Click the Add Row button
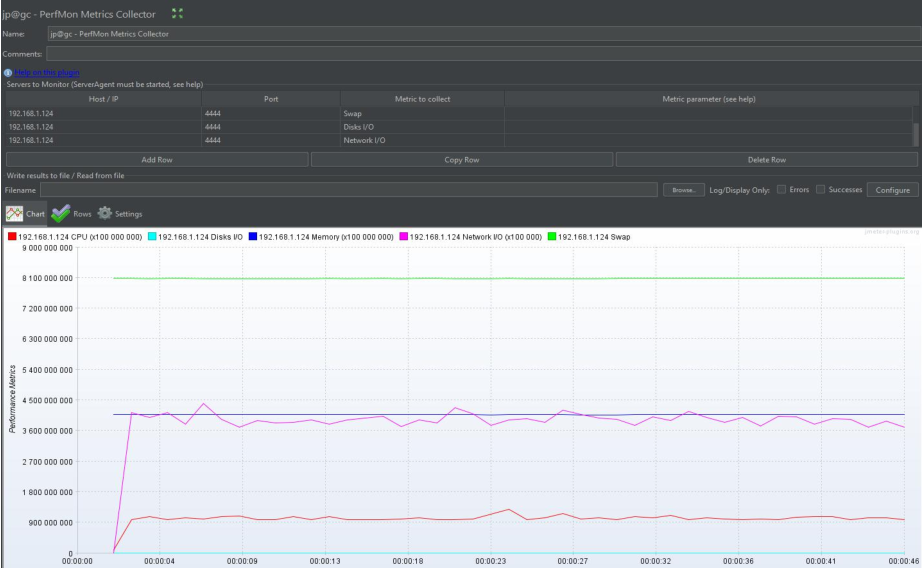The width and height of the screenshot is (922, 571). 157,160
